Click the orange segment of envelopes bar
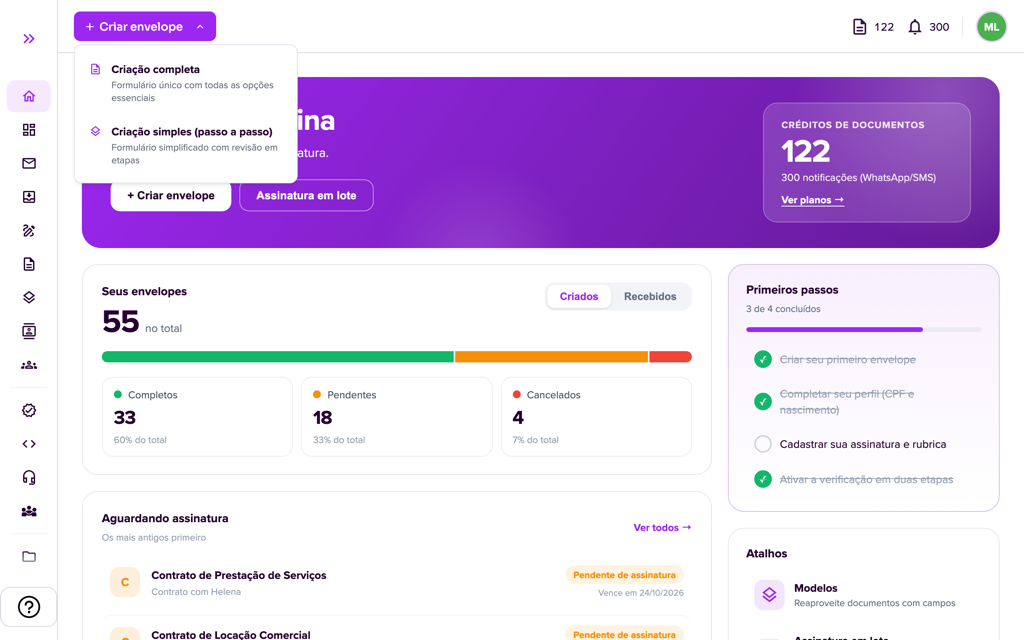Screen dimensions: 1024x640 551,357
